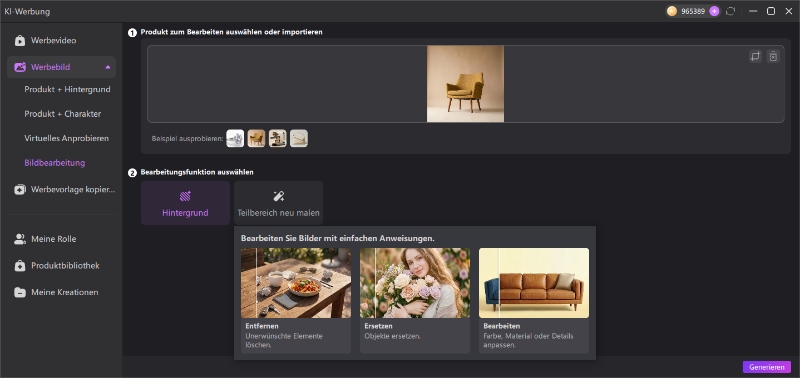Click the crop image icon
800x378 pixels.
(x=756, y=57)
